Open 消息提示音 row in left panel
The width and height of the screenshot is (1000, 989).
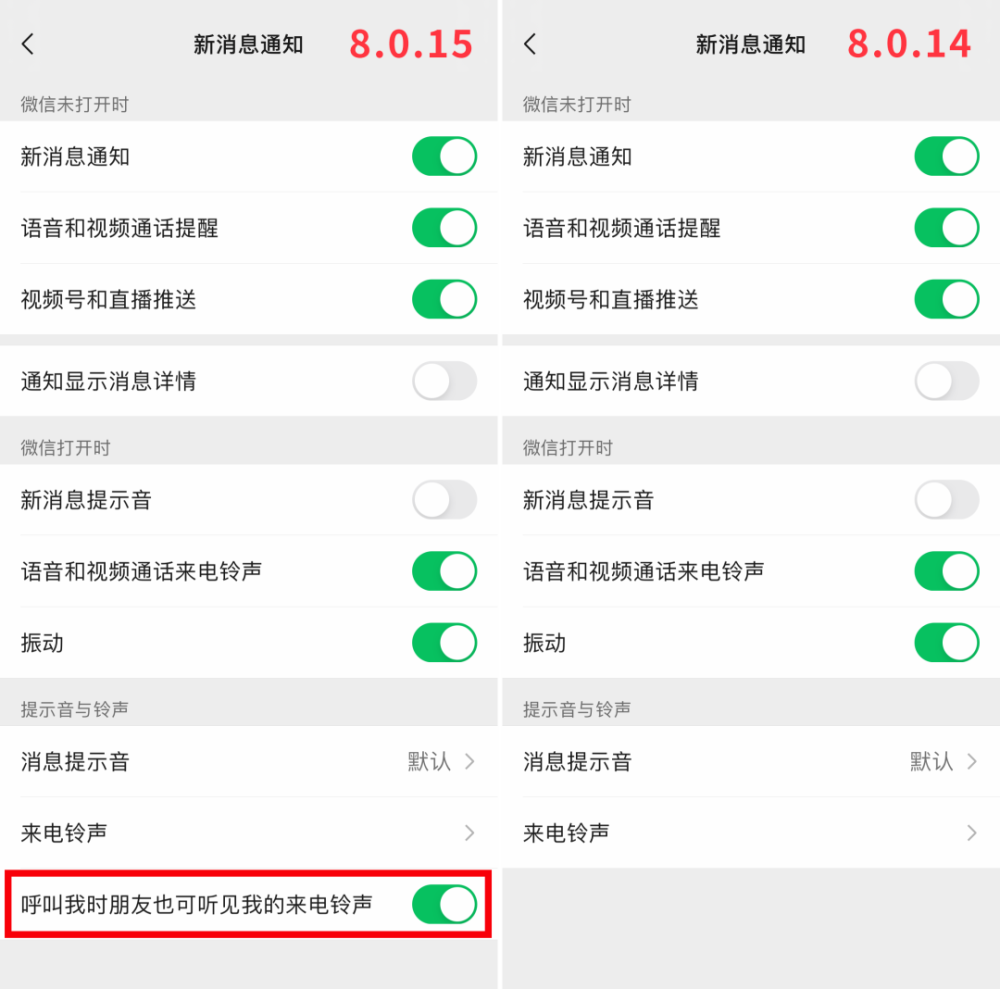pyautogui.click(x=249, y=761)
